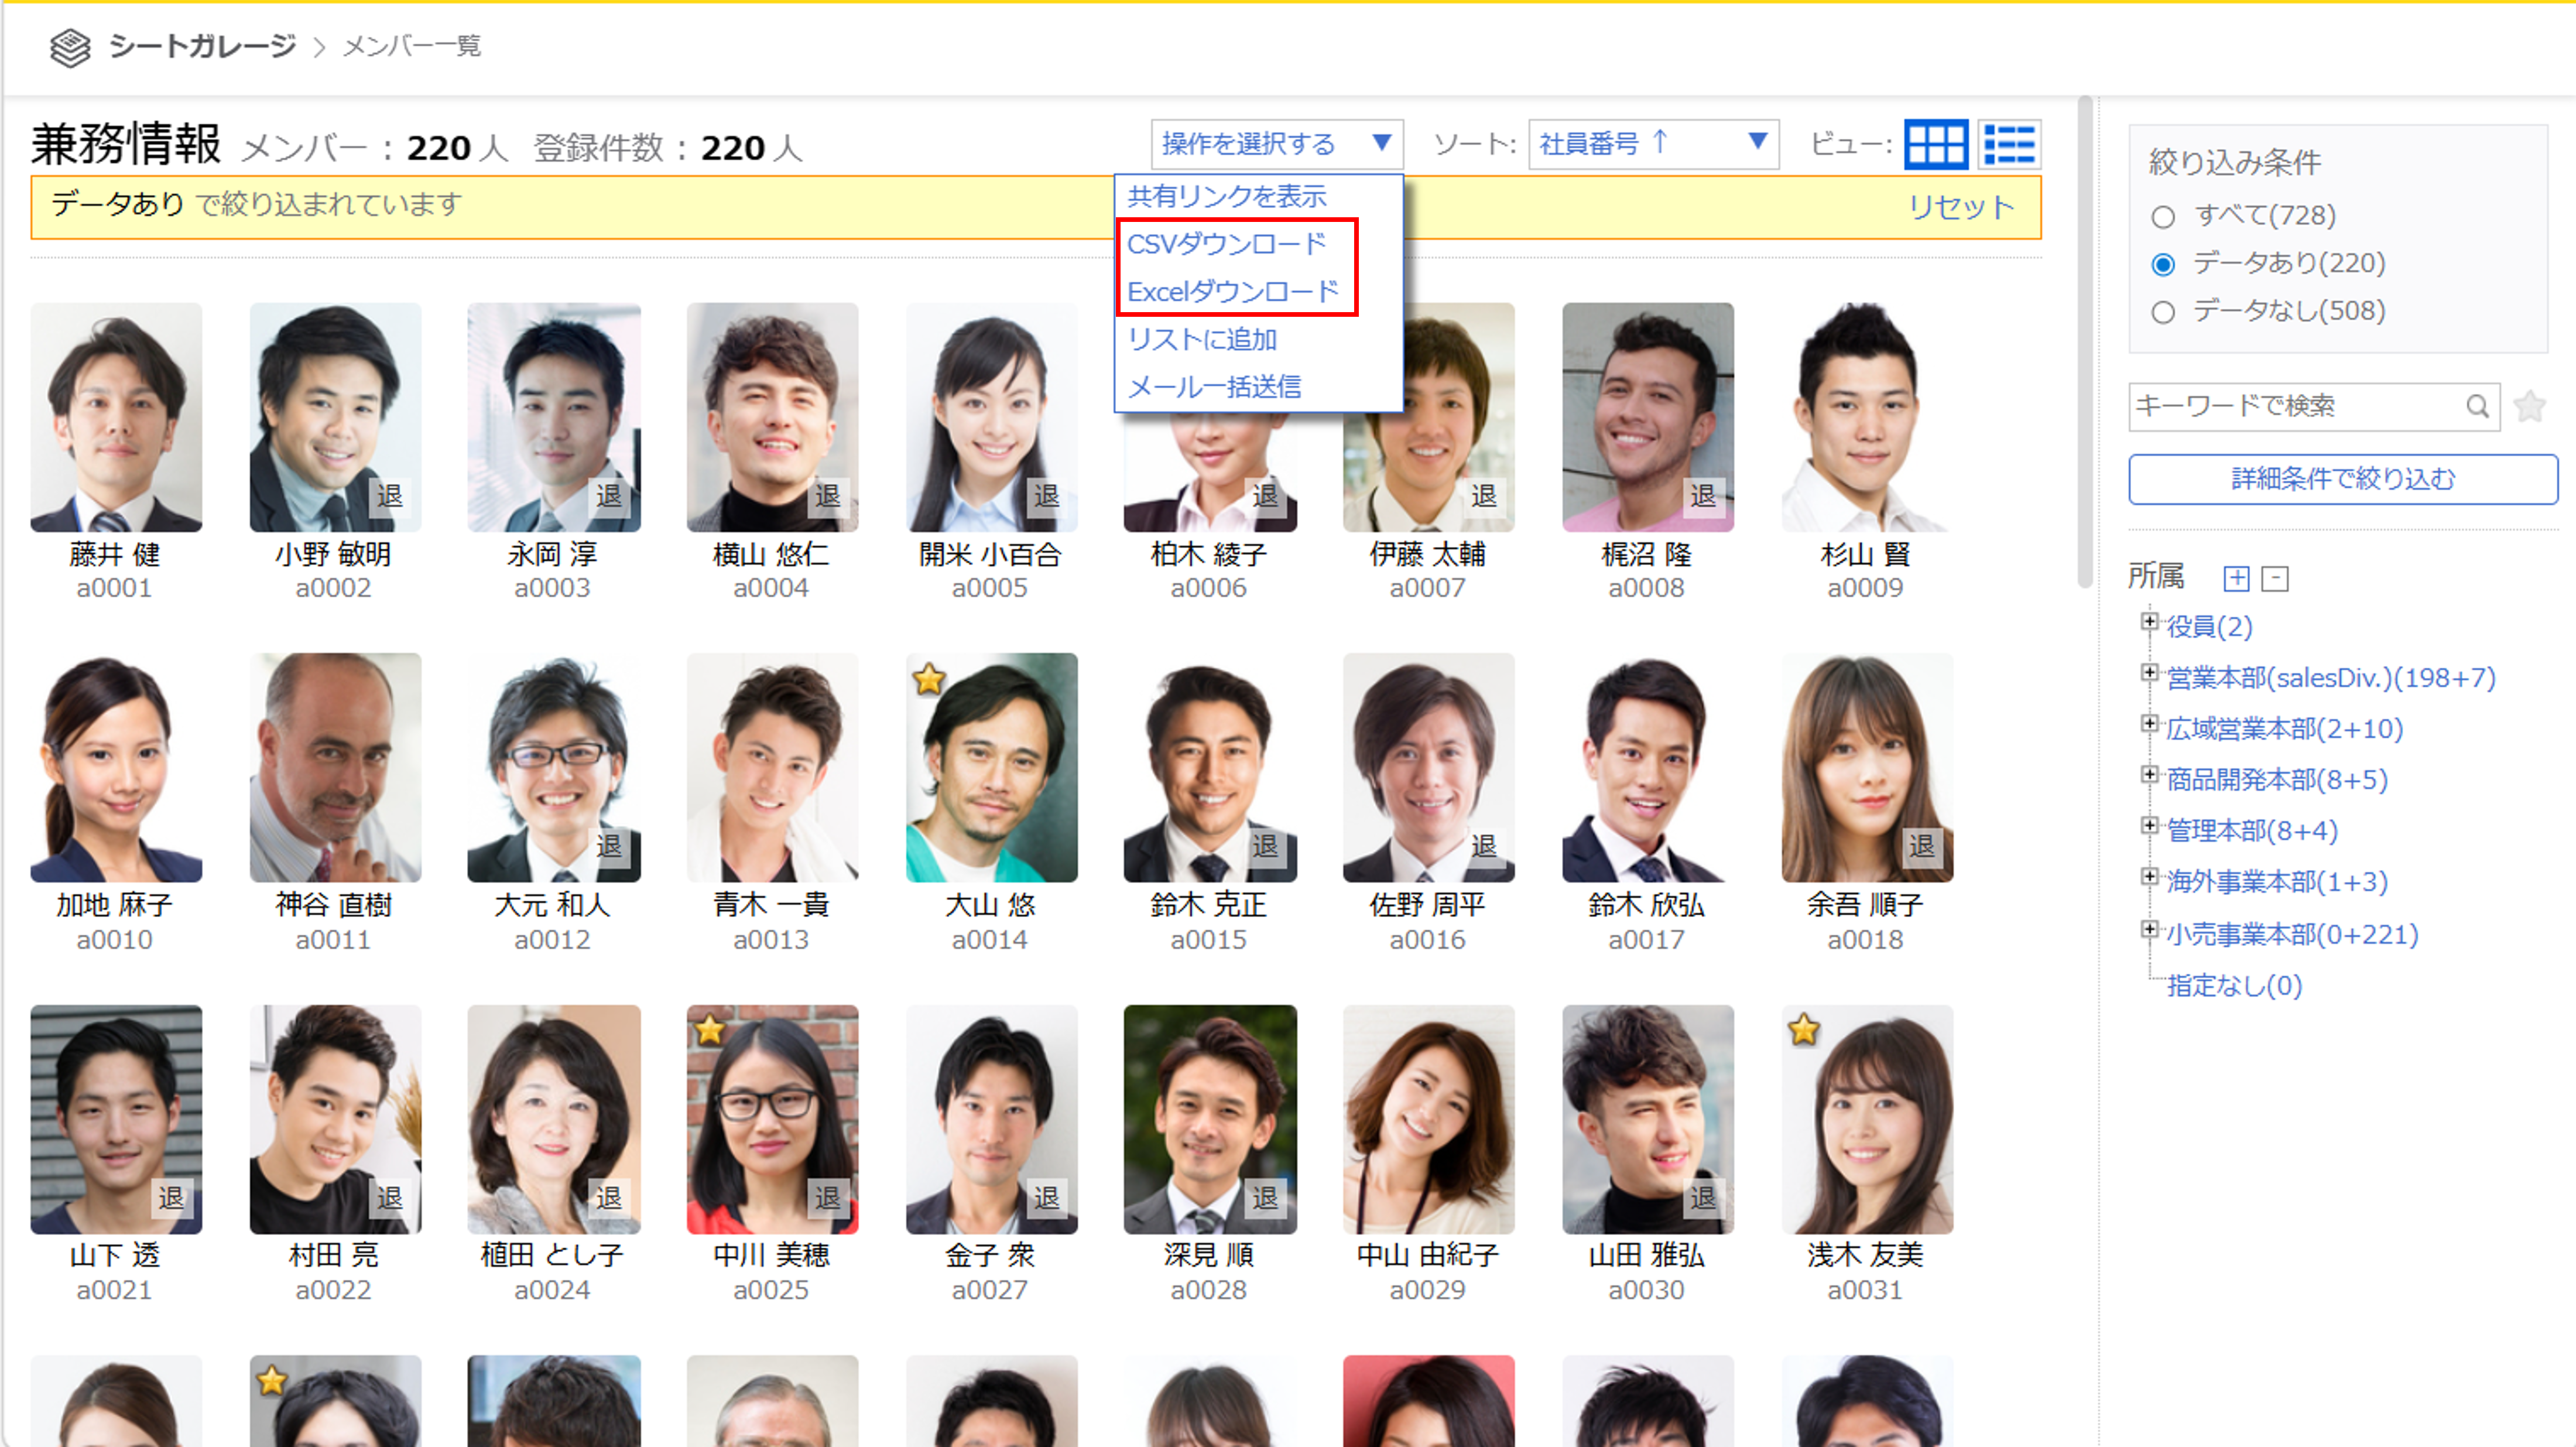The image size is (2576, 1447).
Task: Choose メール一括送信 from the menu
Action: (1214, 387)
